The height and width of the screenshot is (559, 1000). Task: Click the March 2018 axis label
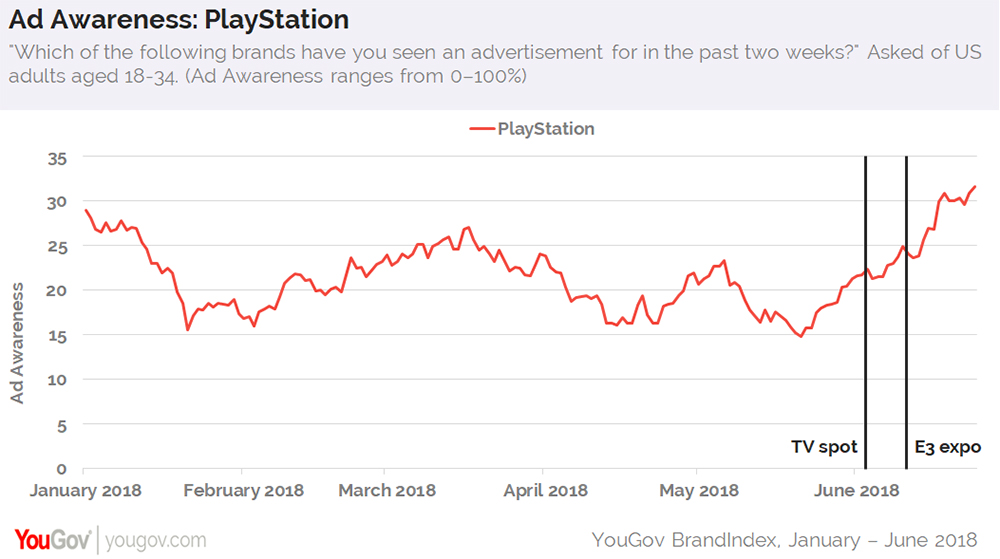[x=387, y=490]
